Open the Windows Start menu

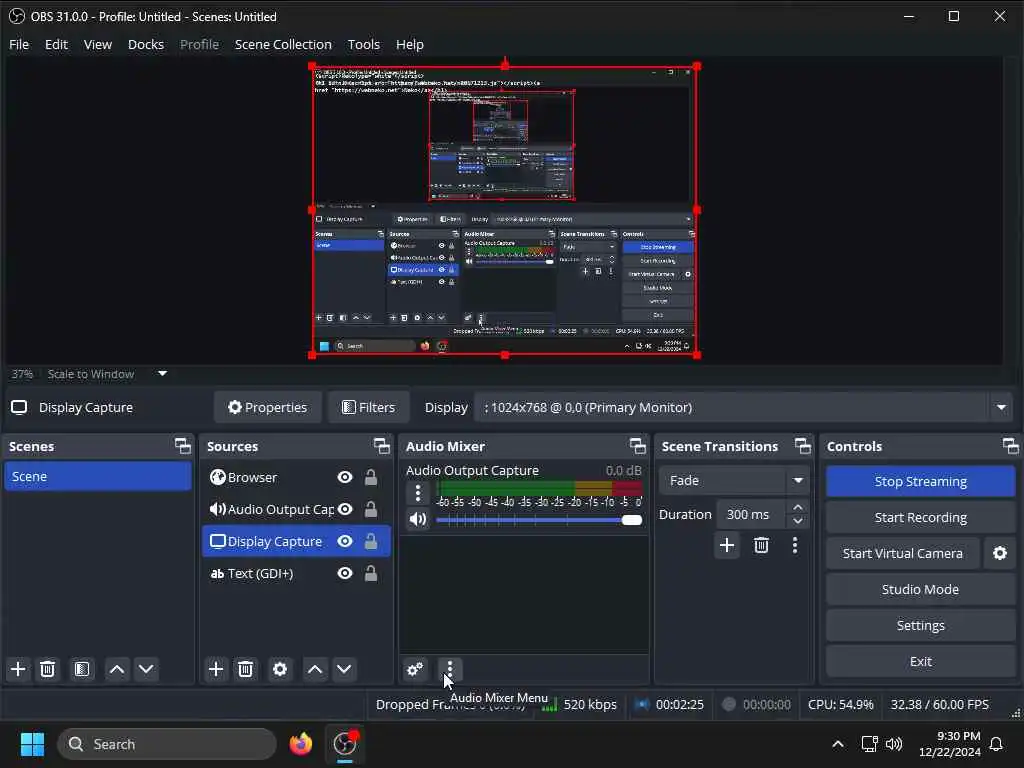pyautogui.click(x=32, y=744)
